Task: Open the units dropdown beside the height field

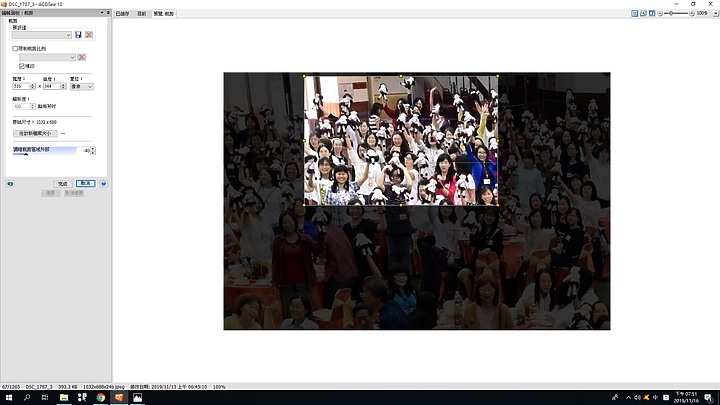Action: pyautogui.click(x=81, y=86)
